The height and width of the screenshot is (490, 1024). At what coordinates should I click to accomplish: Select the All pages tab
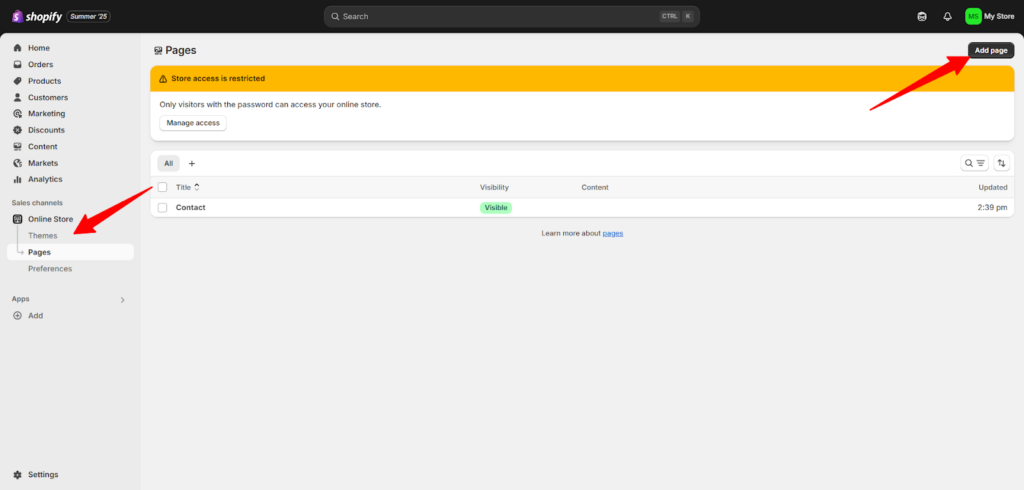coord(168,163)
